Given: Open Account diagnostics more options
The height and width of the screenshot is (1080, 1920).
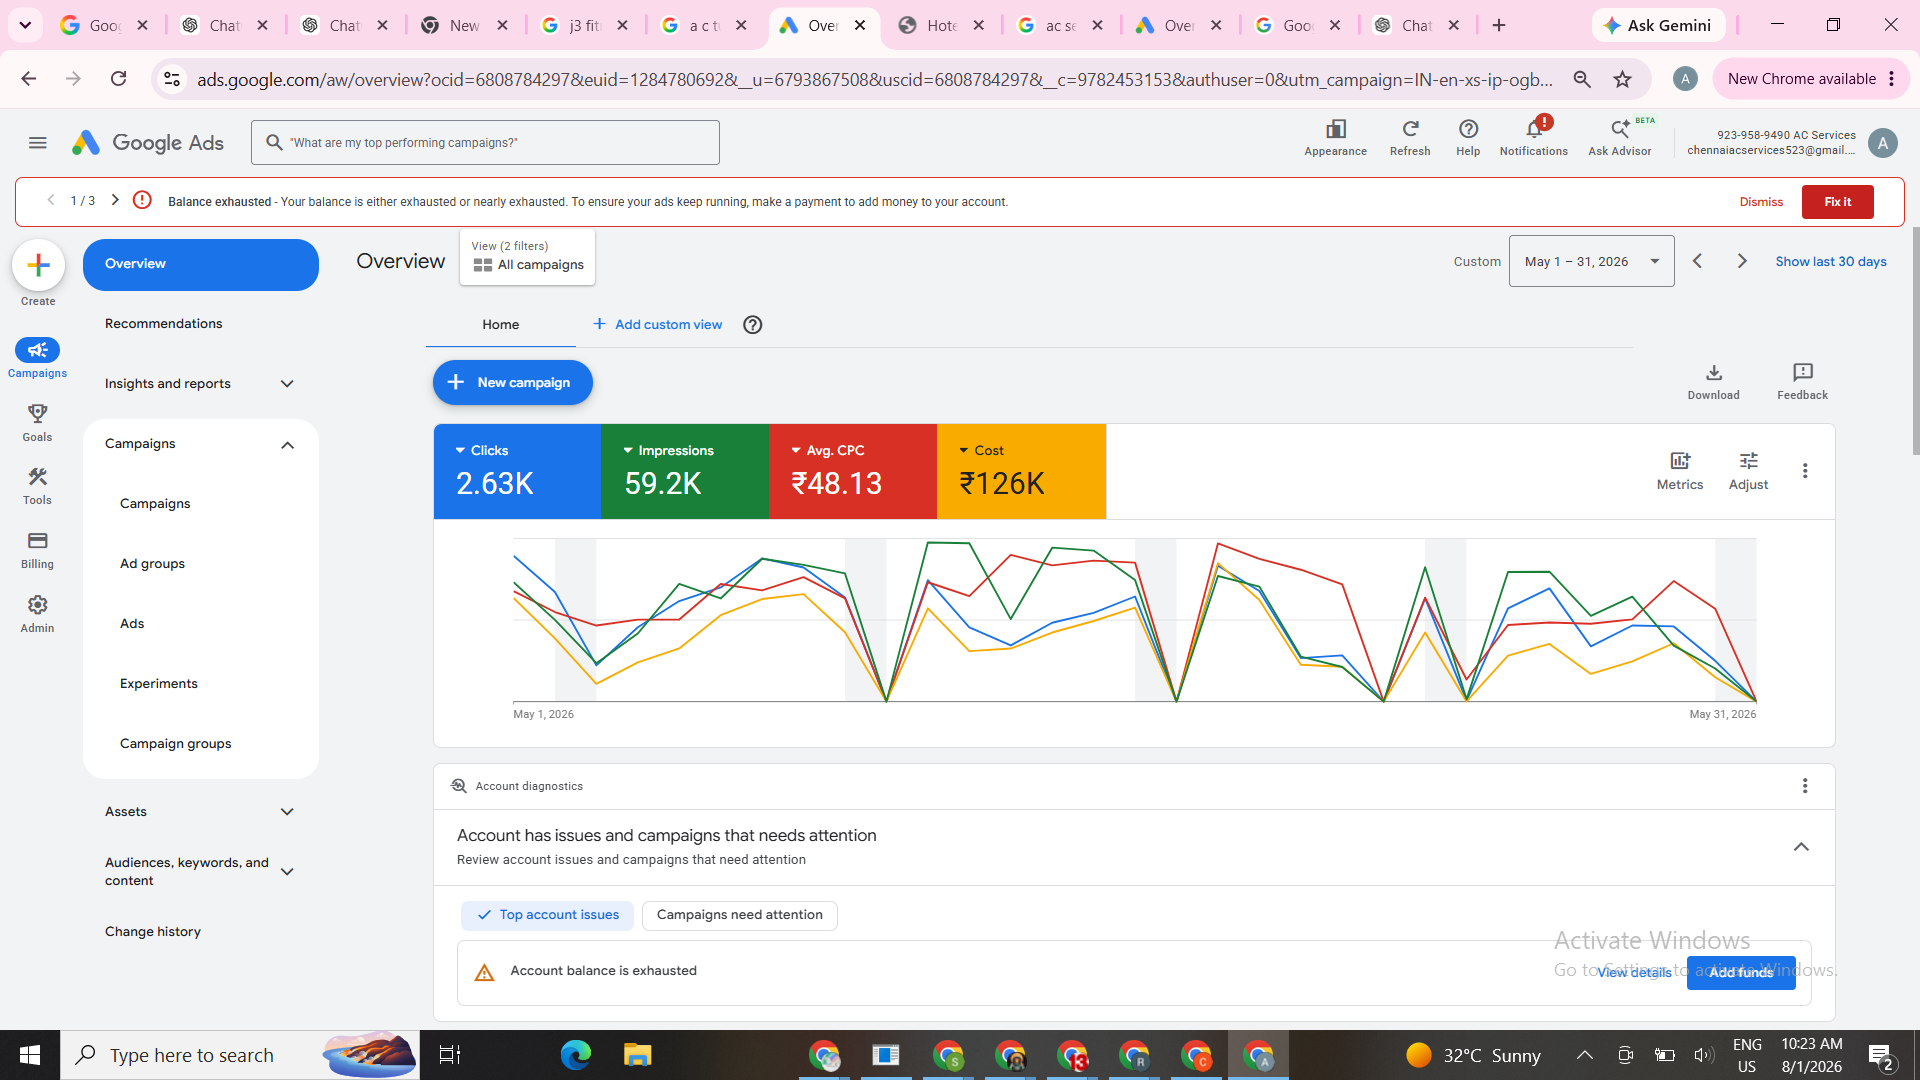Looking at the screenshot, I should point(1805,786).
